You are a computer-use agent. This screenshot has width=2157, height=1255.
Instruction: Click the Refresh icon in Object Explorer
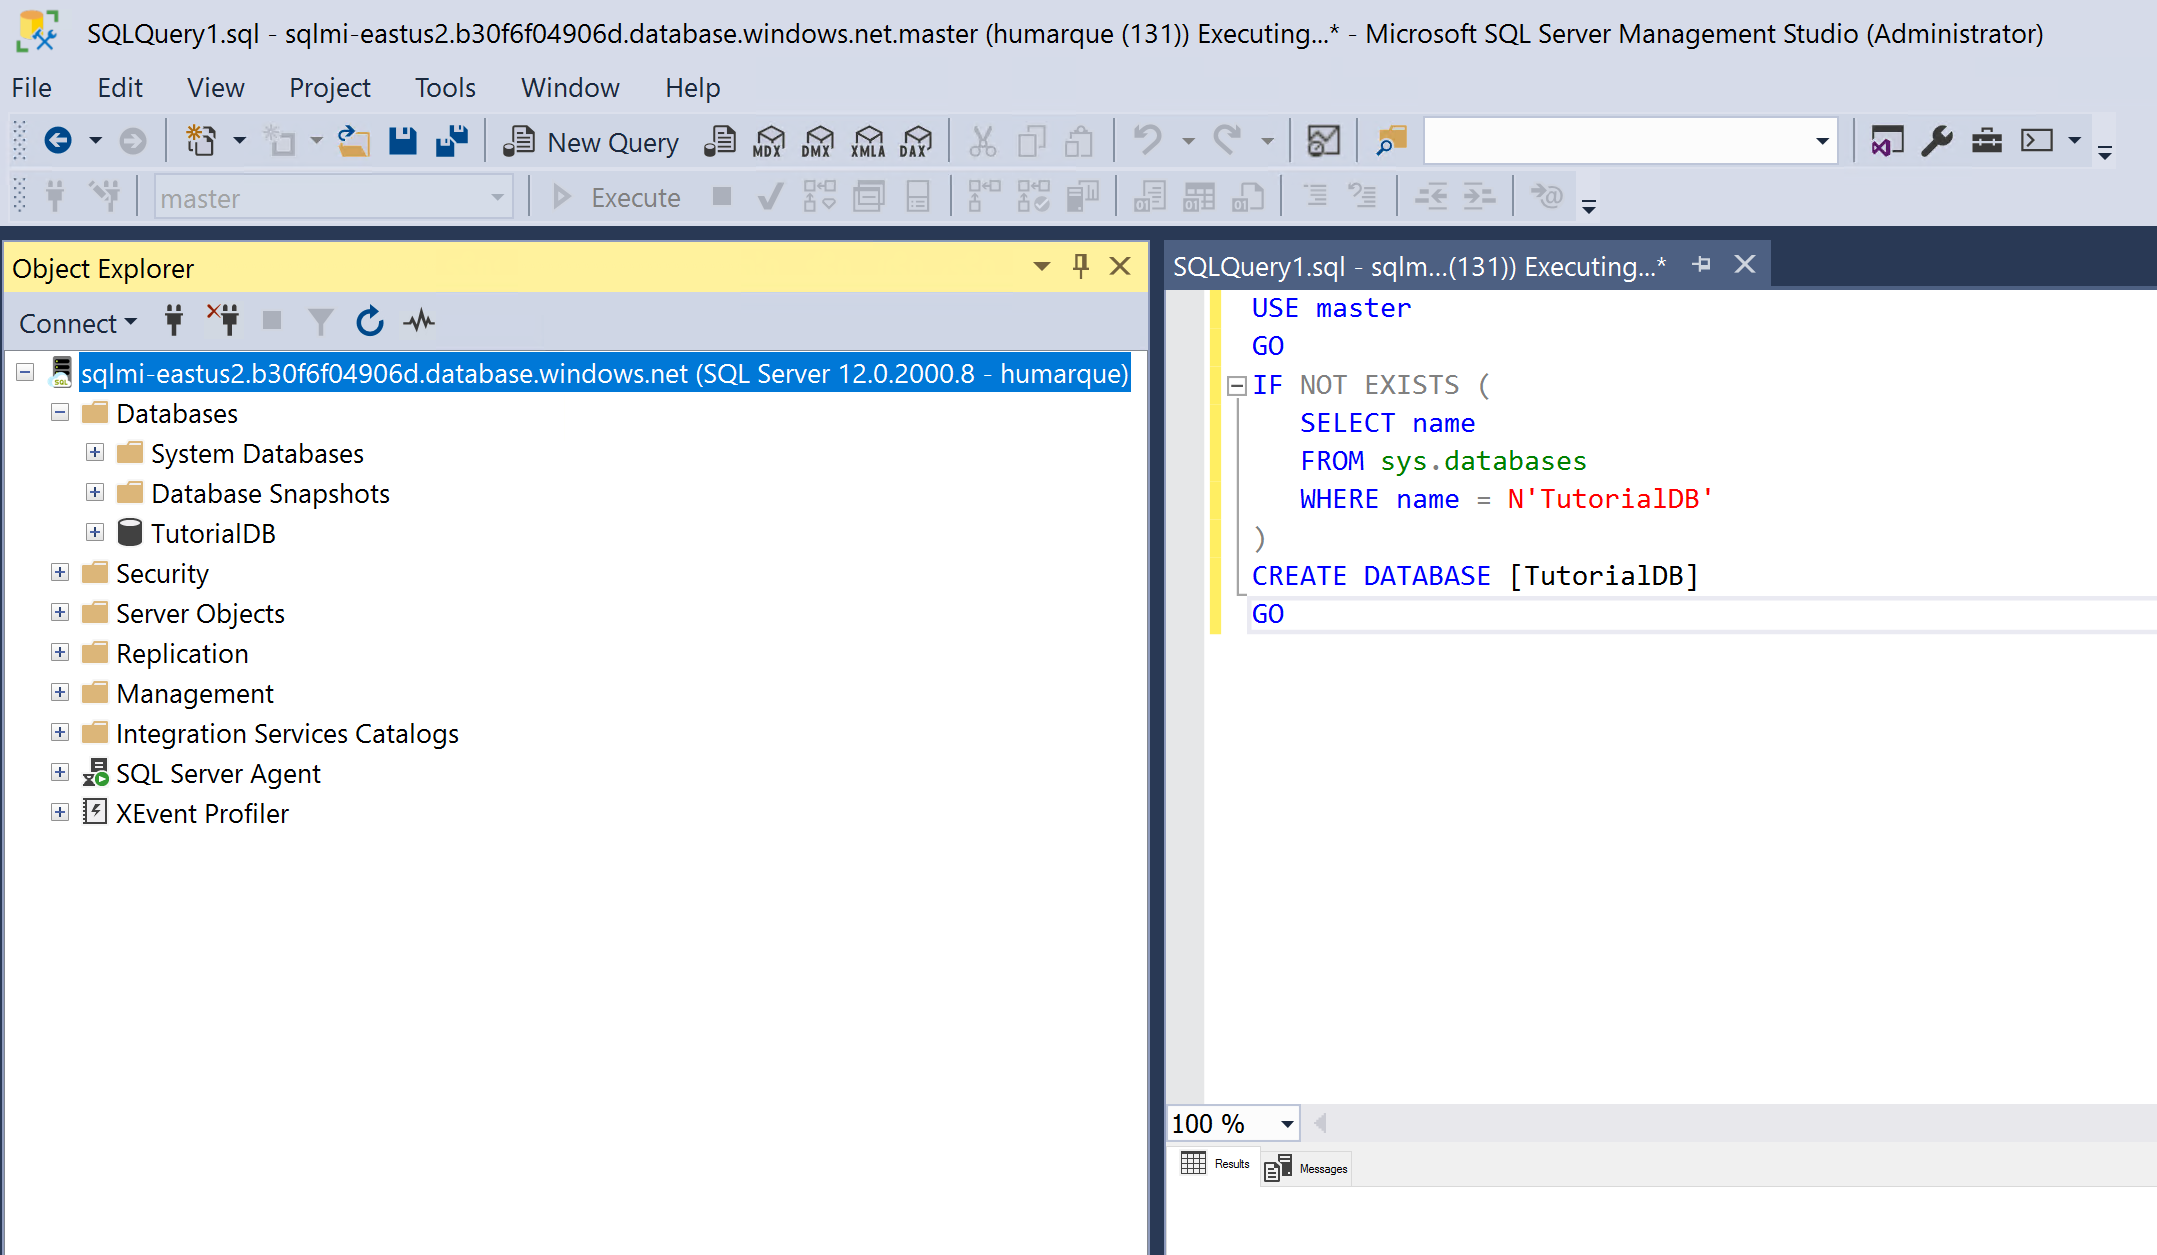(370, 322)
